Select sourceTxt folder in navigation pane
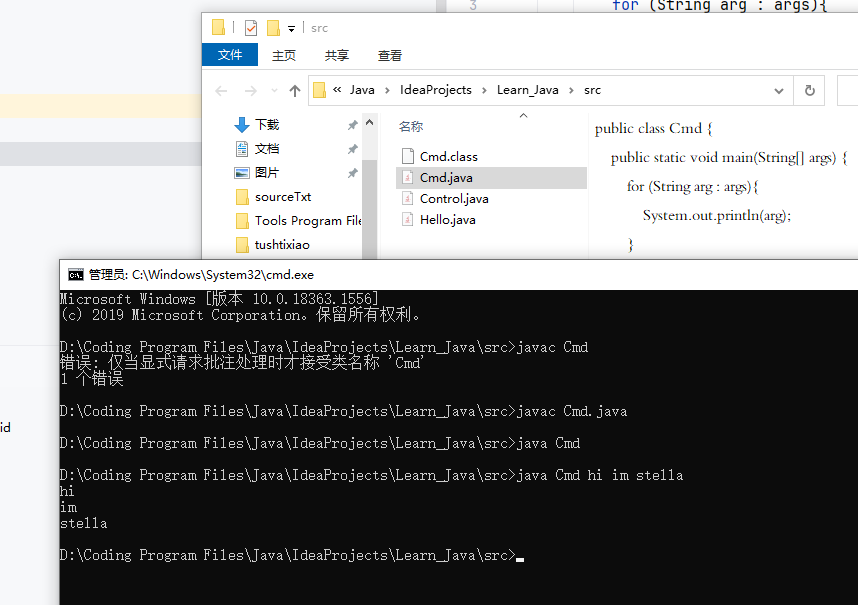 tap(283, 197)
